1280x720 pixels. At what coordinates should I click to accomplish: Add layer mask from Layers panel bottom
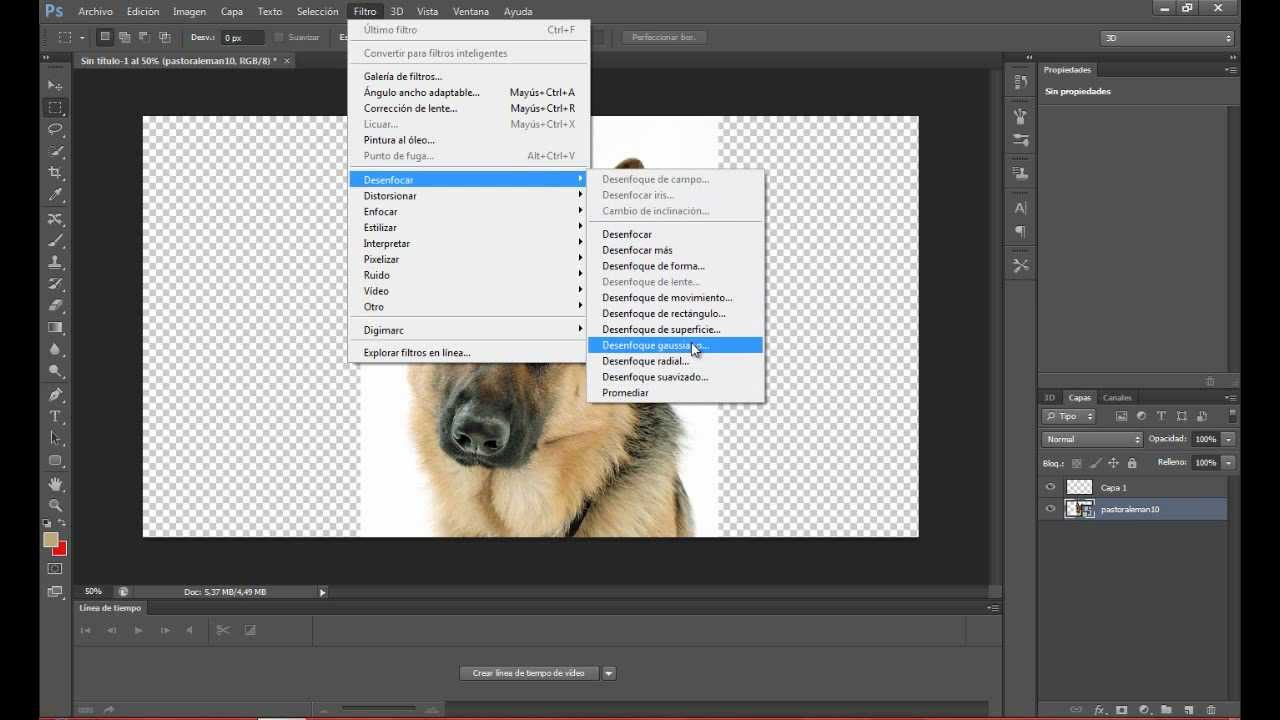pyautogui.click(x=1121, y=710)
